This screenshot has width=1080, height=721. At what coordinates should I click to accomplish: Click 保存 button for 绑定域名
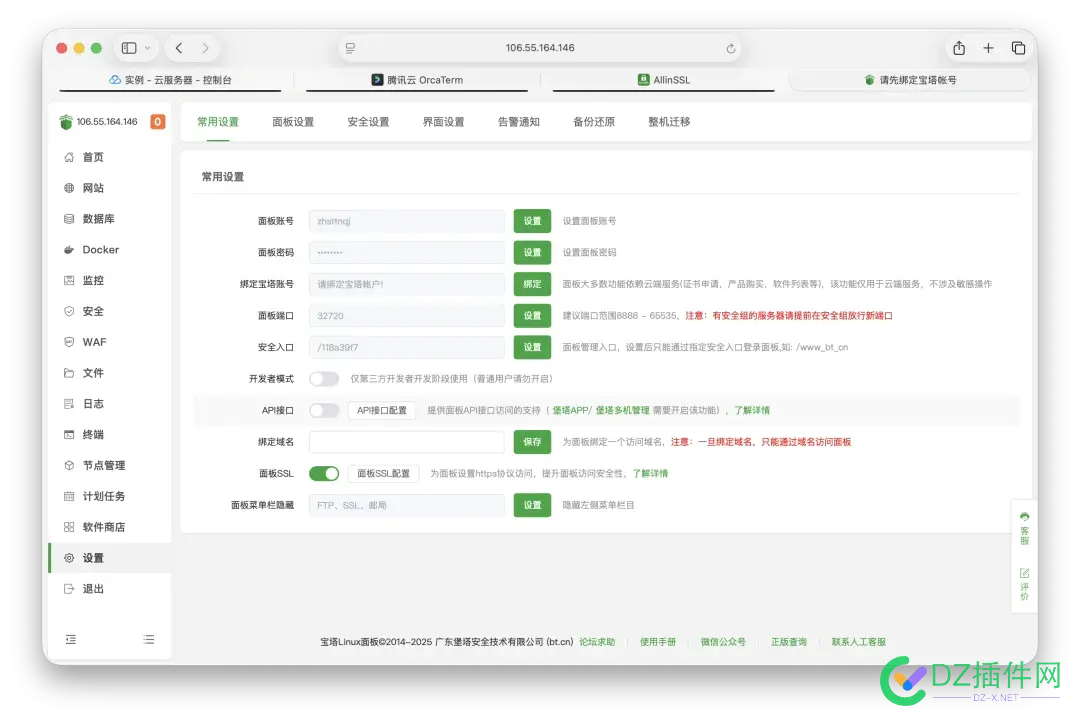pos(532,442)
